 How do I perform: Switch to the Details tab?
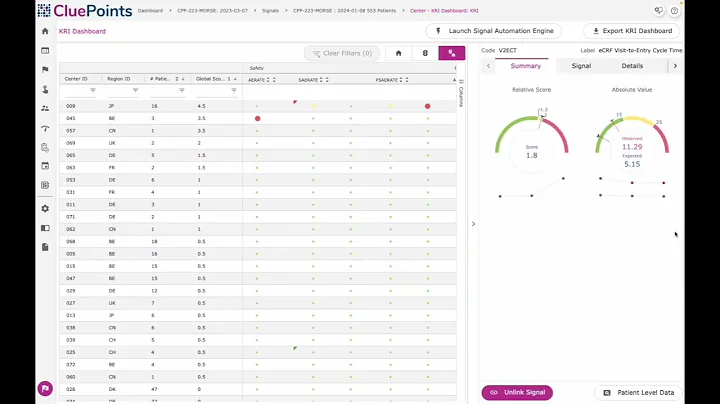[x=632, y=66]
